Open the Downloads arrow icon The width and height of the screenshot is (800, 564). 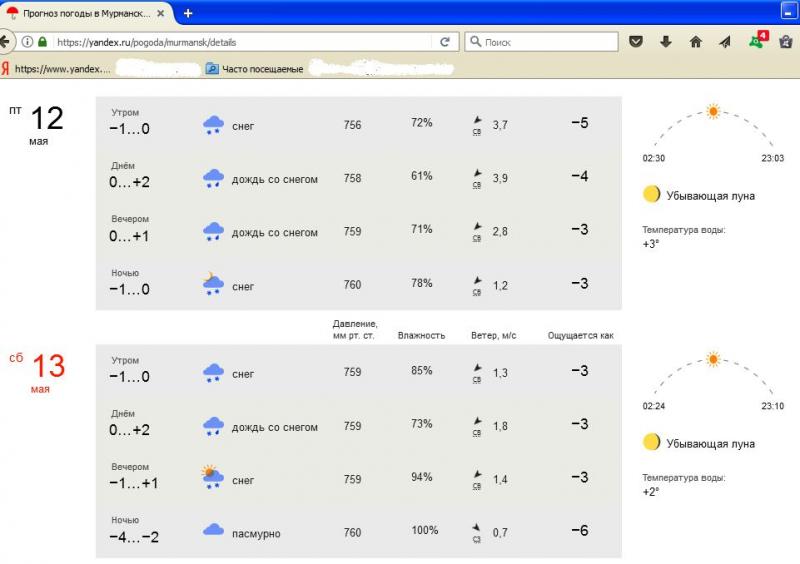pyautogui.click(x=665, y=42)
